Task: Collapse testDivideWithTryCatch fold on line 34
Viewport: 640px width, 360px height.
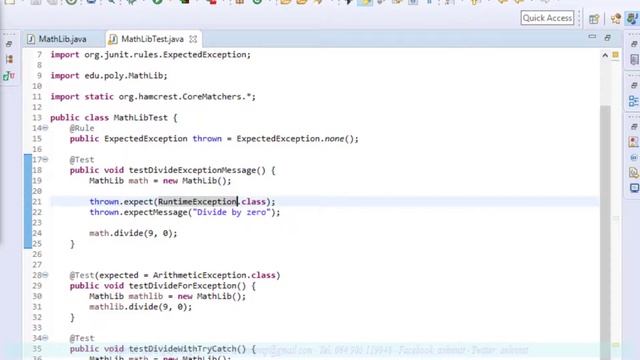Action: [45, 338]
